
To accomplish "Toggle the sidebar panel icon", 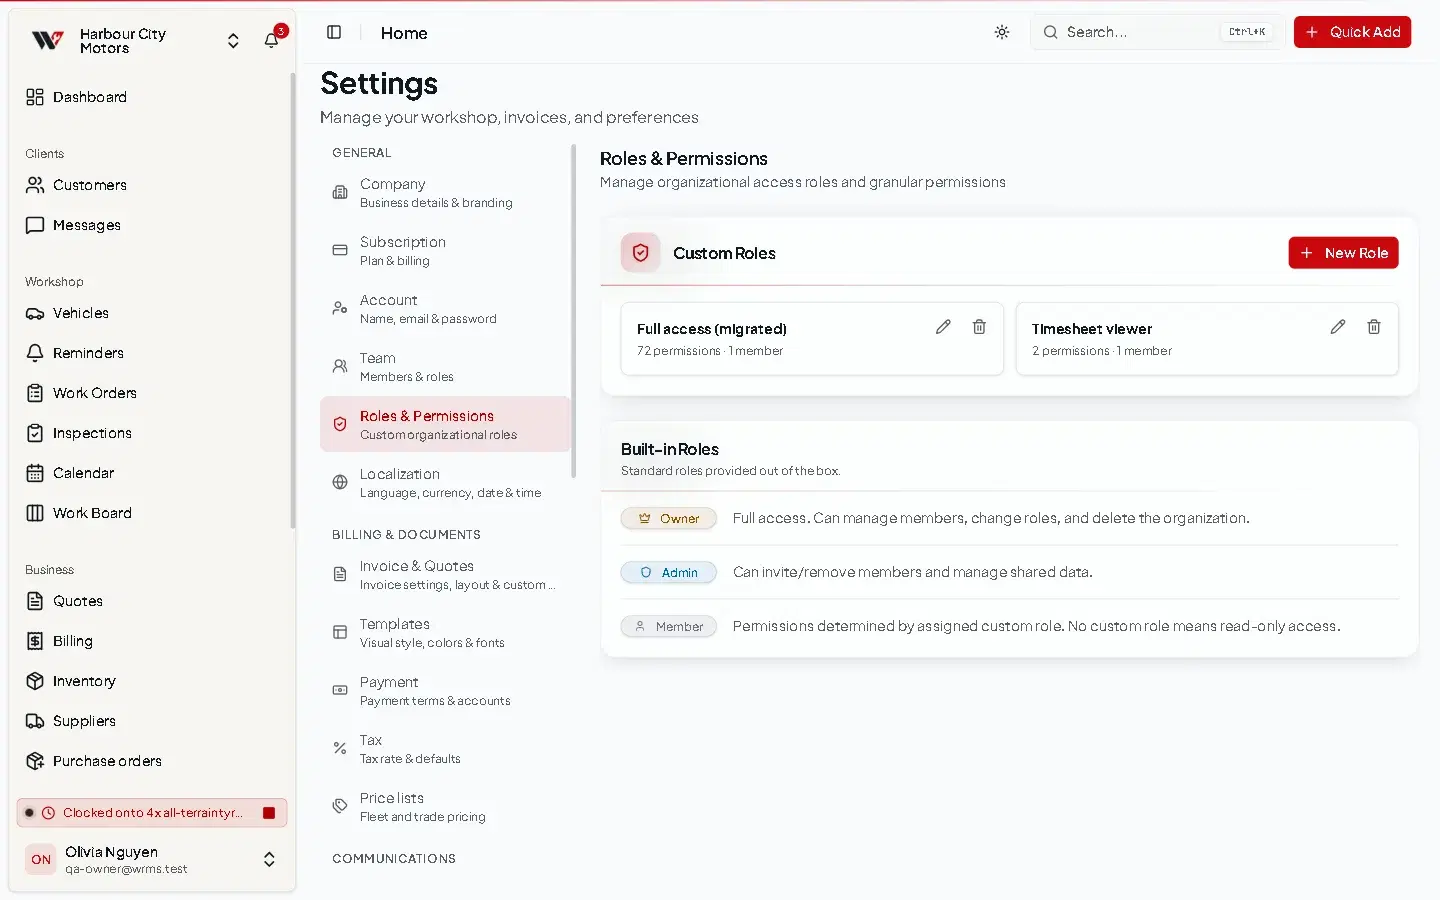I will coord(334,32).
